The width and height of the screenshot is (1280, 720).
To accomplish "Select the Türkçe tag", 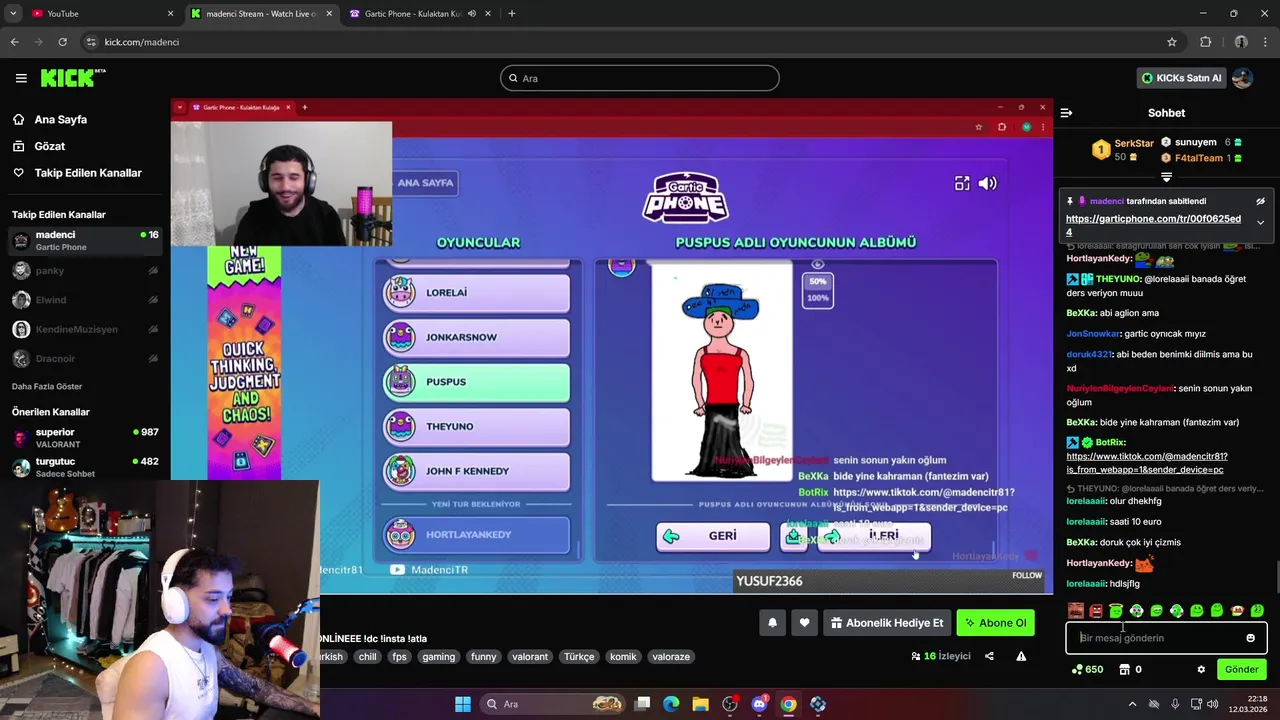I will [x=579, y=657].
